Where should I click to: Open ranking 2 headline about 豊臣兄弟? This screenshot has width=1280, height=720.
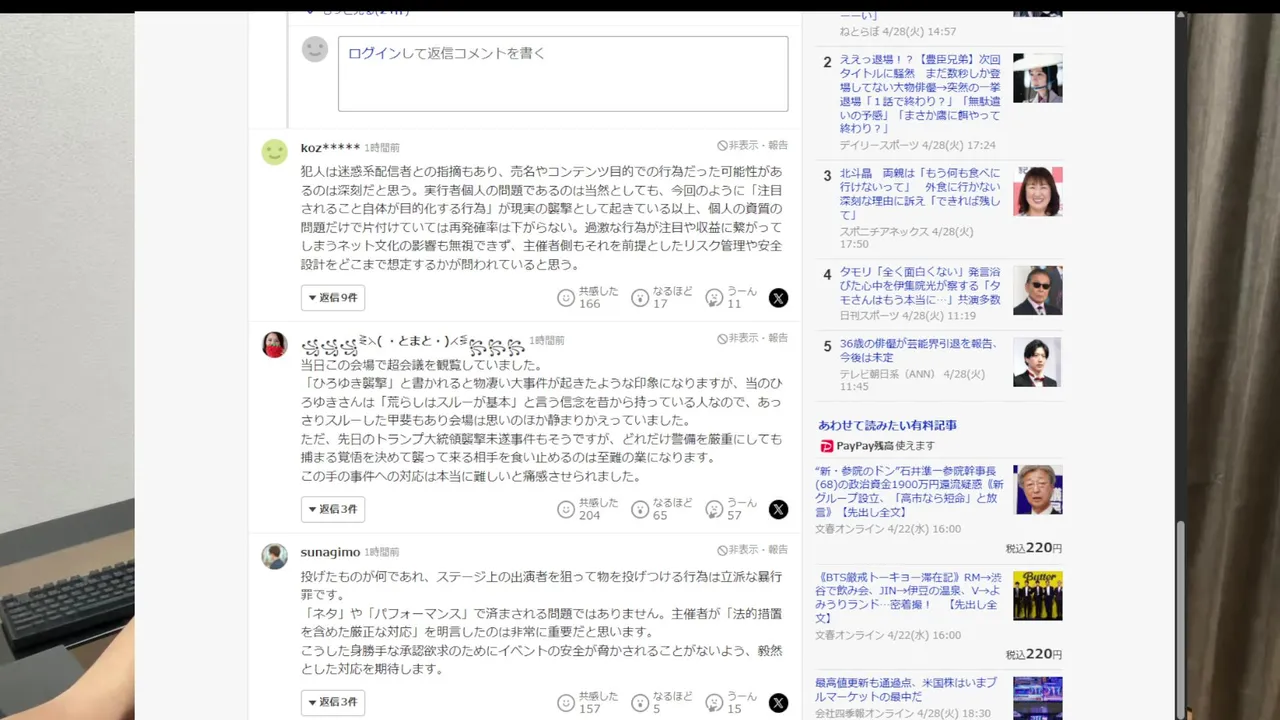click(x=920, y=94)
